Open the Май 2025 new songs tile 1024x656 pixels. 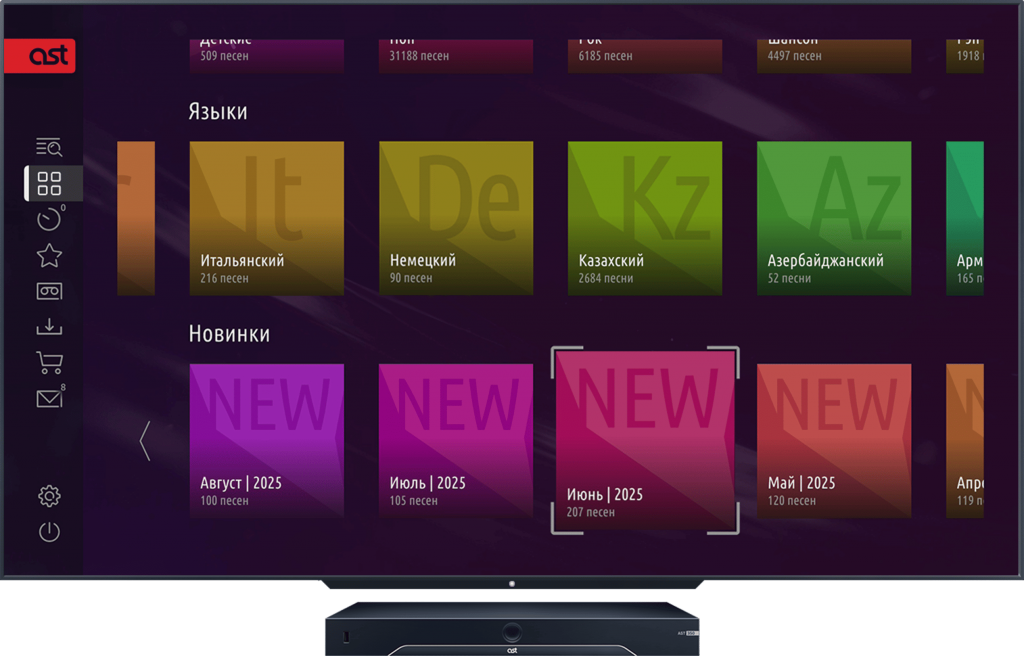click(833, 441)
